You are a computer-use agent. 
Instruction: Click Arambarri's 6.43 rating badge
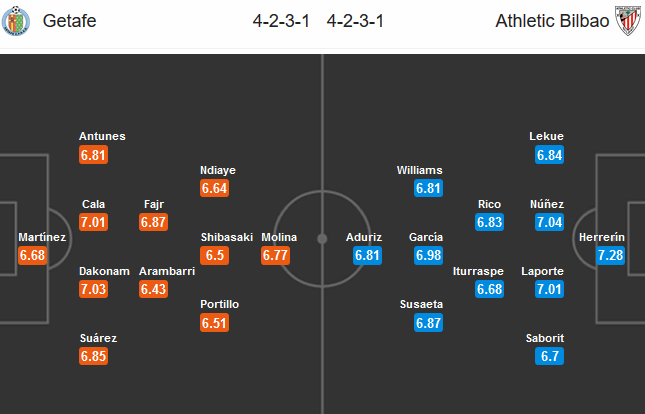tap(152, 289)
